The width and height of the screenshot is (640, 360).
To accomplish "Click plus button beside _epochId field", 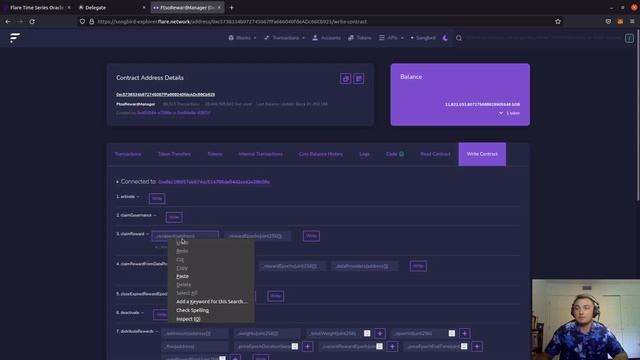I will pyautogui.click(x=464, y=333).
